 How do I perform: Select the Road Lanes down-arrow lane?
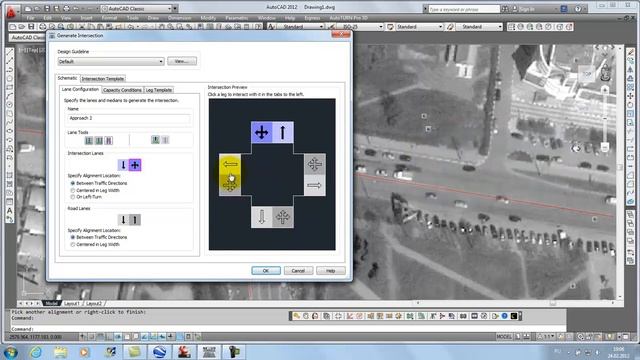coord(123,220)
